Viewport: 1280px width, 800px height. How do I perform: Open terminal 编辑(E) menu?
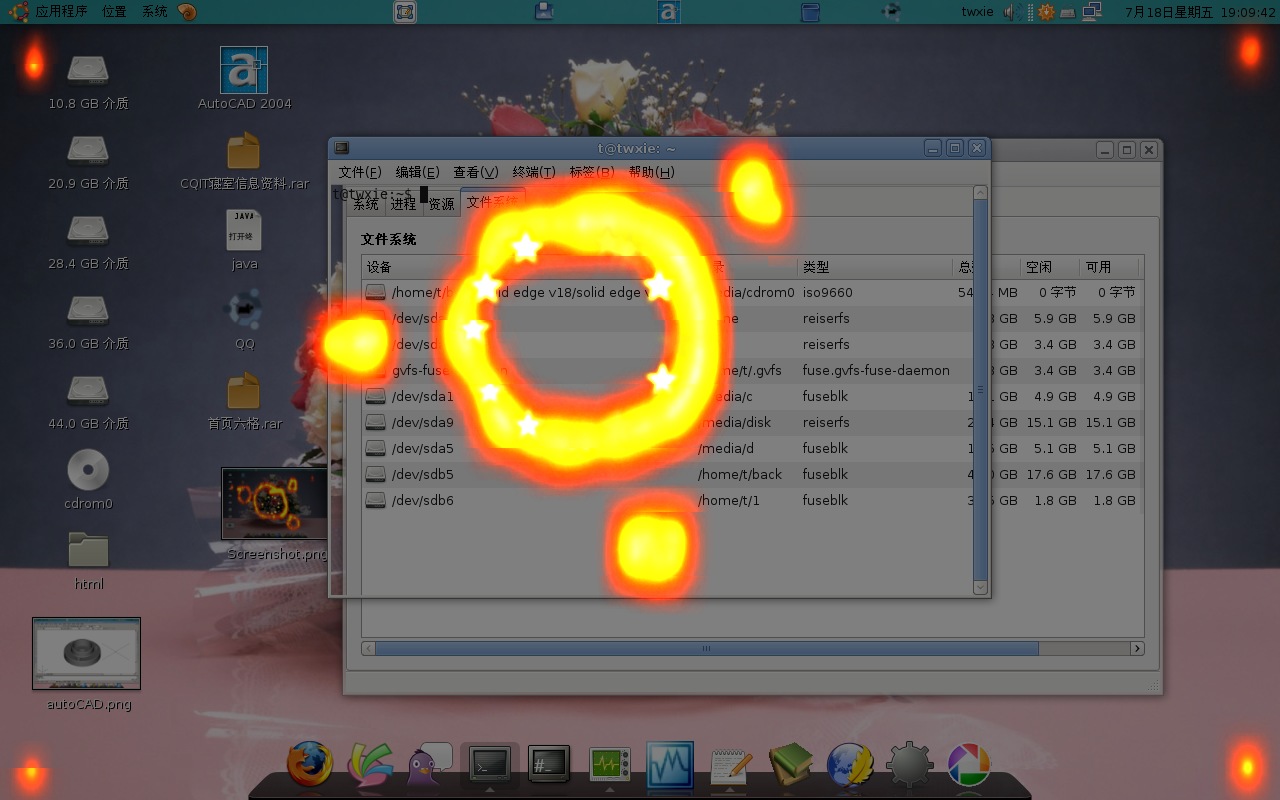[417, 172]
